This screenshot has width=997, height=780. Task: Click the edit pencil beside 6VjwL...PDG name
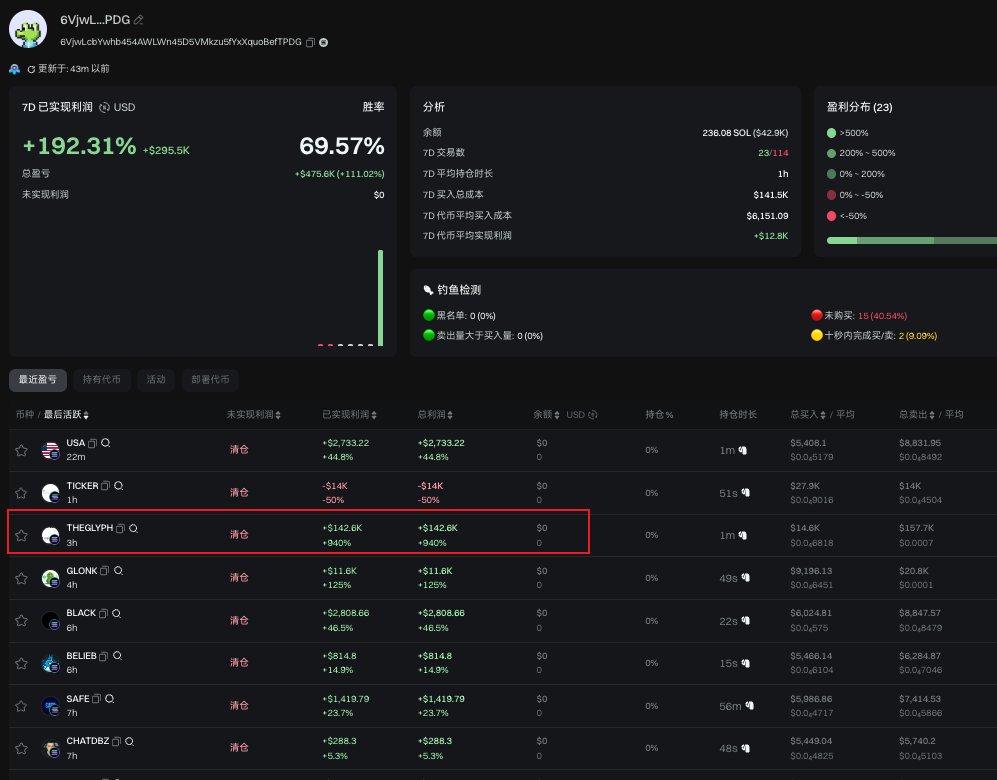139,20
